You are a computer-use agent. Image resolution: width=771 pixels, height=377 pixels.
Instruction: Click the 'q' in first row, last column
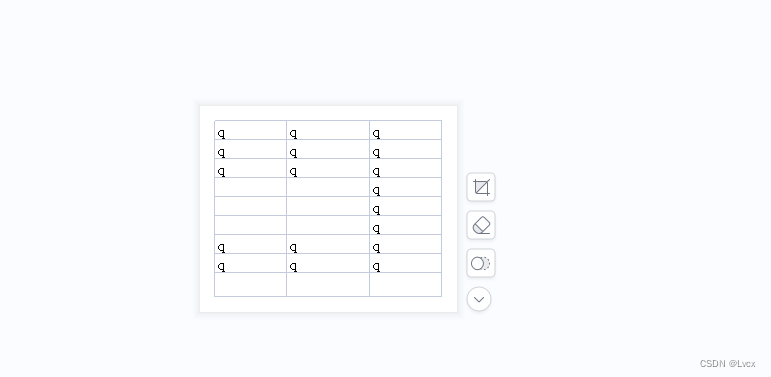pyautogui.click(x=377, y=134)
